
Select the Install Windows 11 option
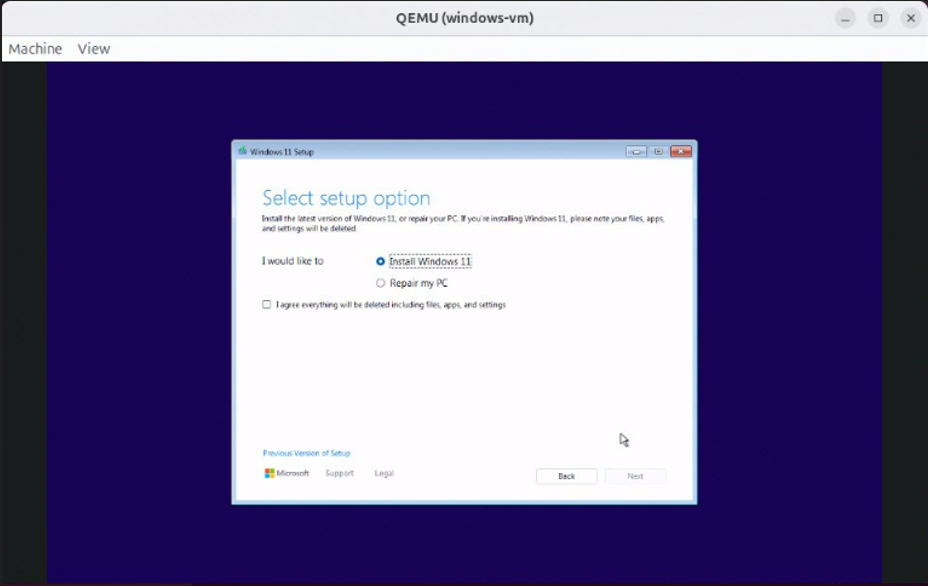pyautogui.click(x=381, y=261)
